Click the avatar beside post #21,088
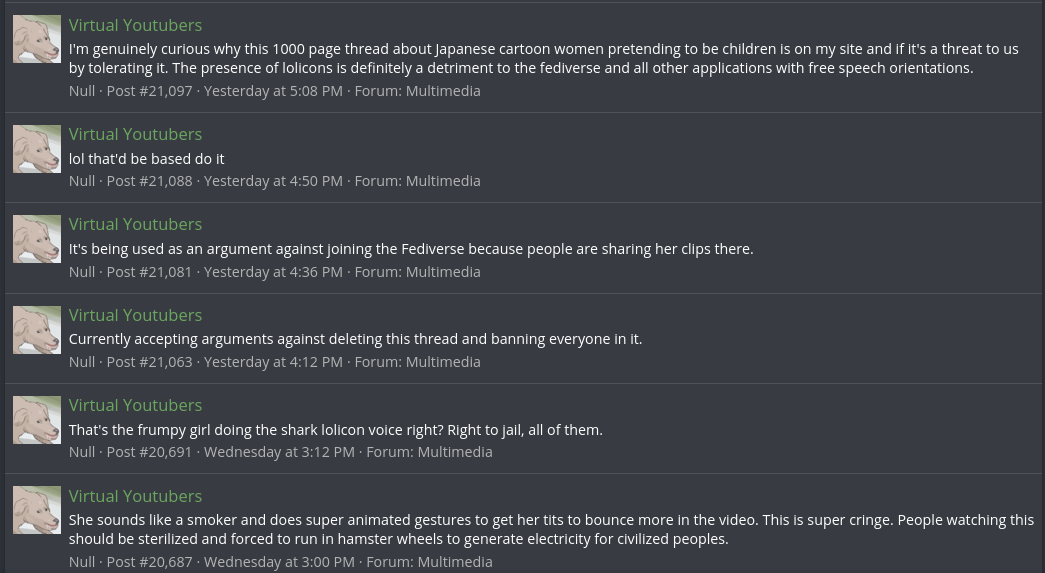 tap(37, 149)
